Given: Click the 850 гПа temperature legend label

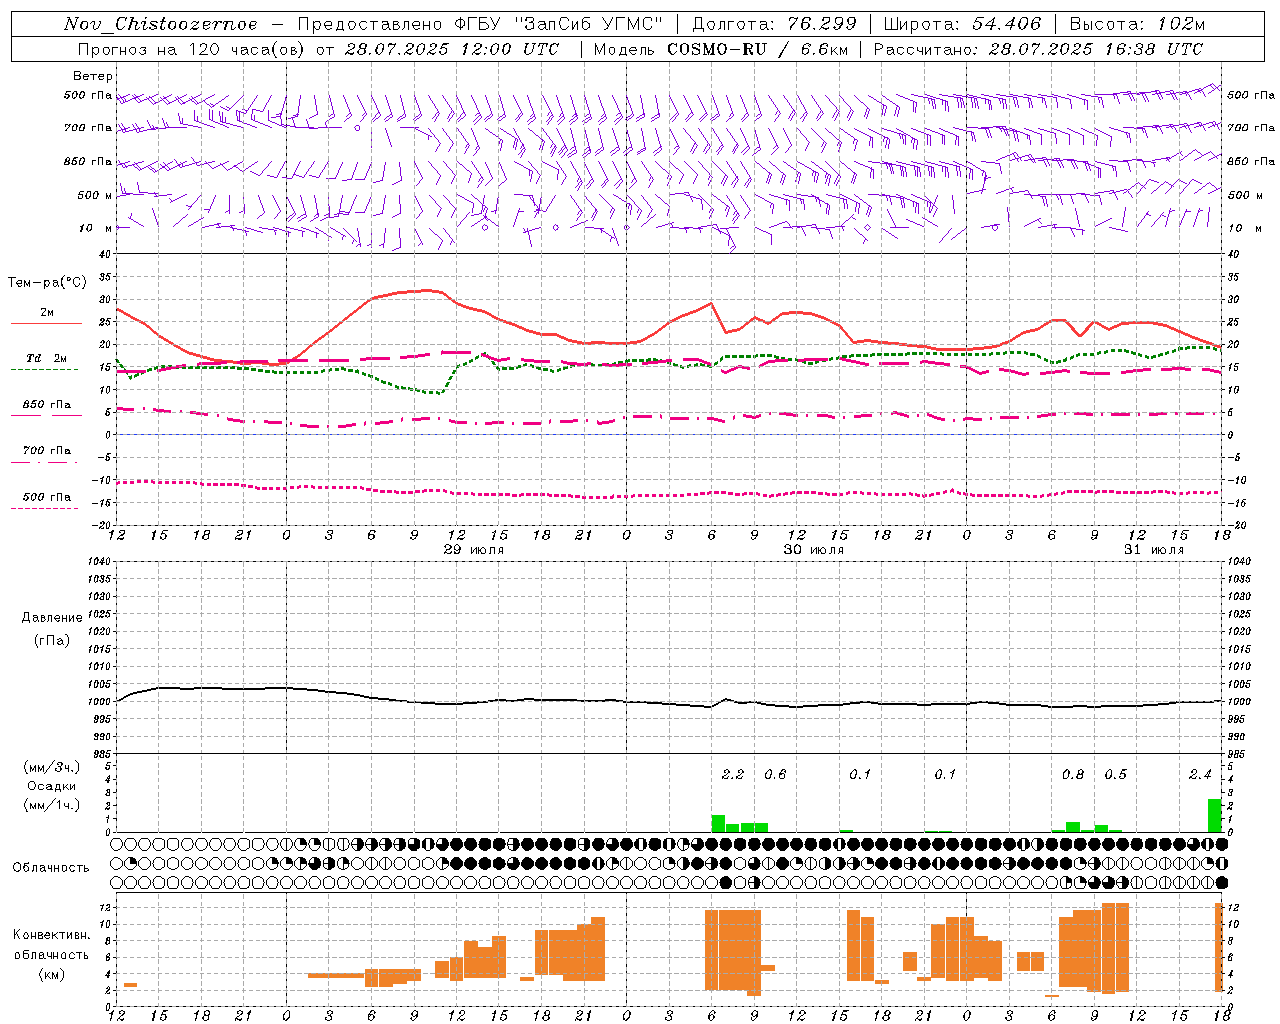Looking at the screenshot, I should tap(46, 405).
